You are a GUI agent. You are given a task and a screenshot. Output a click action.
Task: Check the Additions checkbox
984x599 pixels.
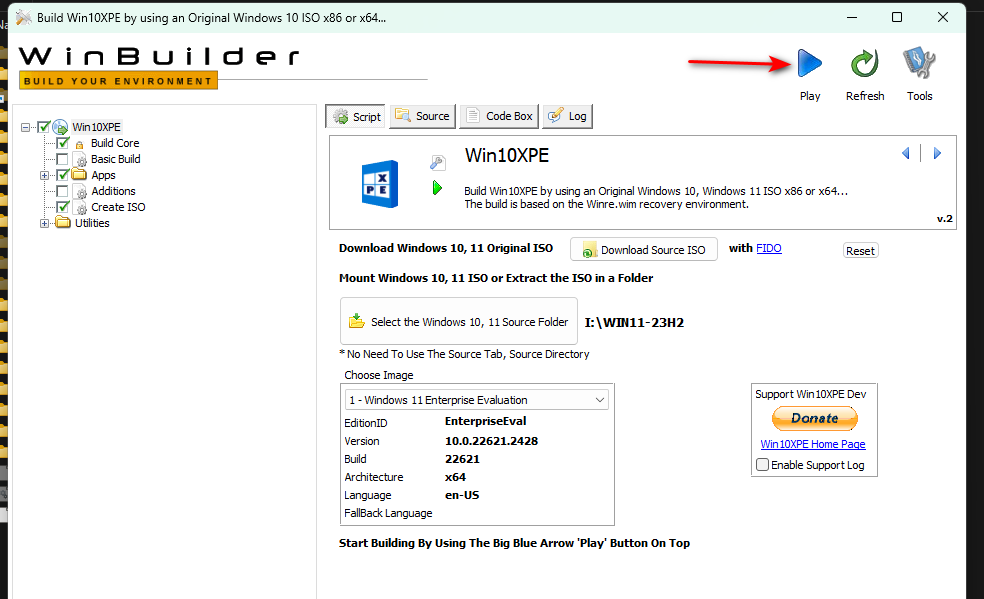62,191
